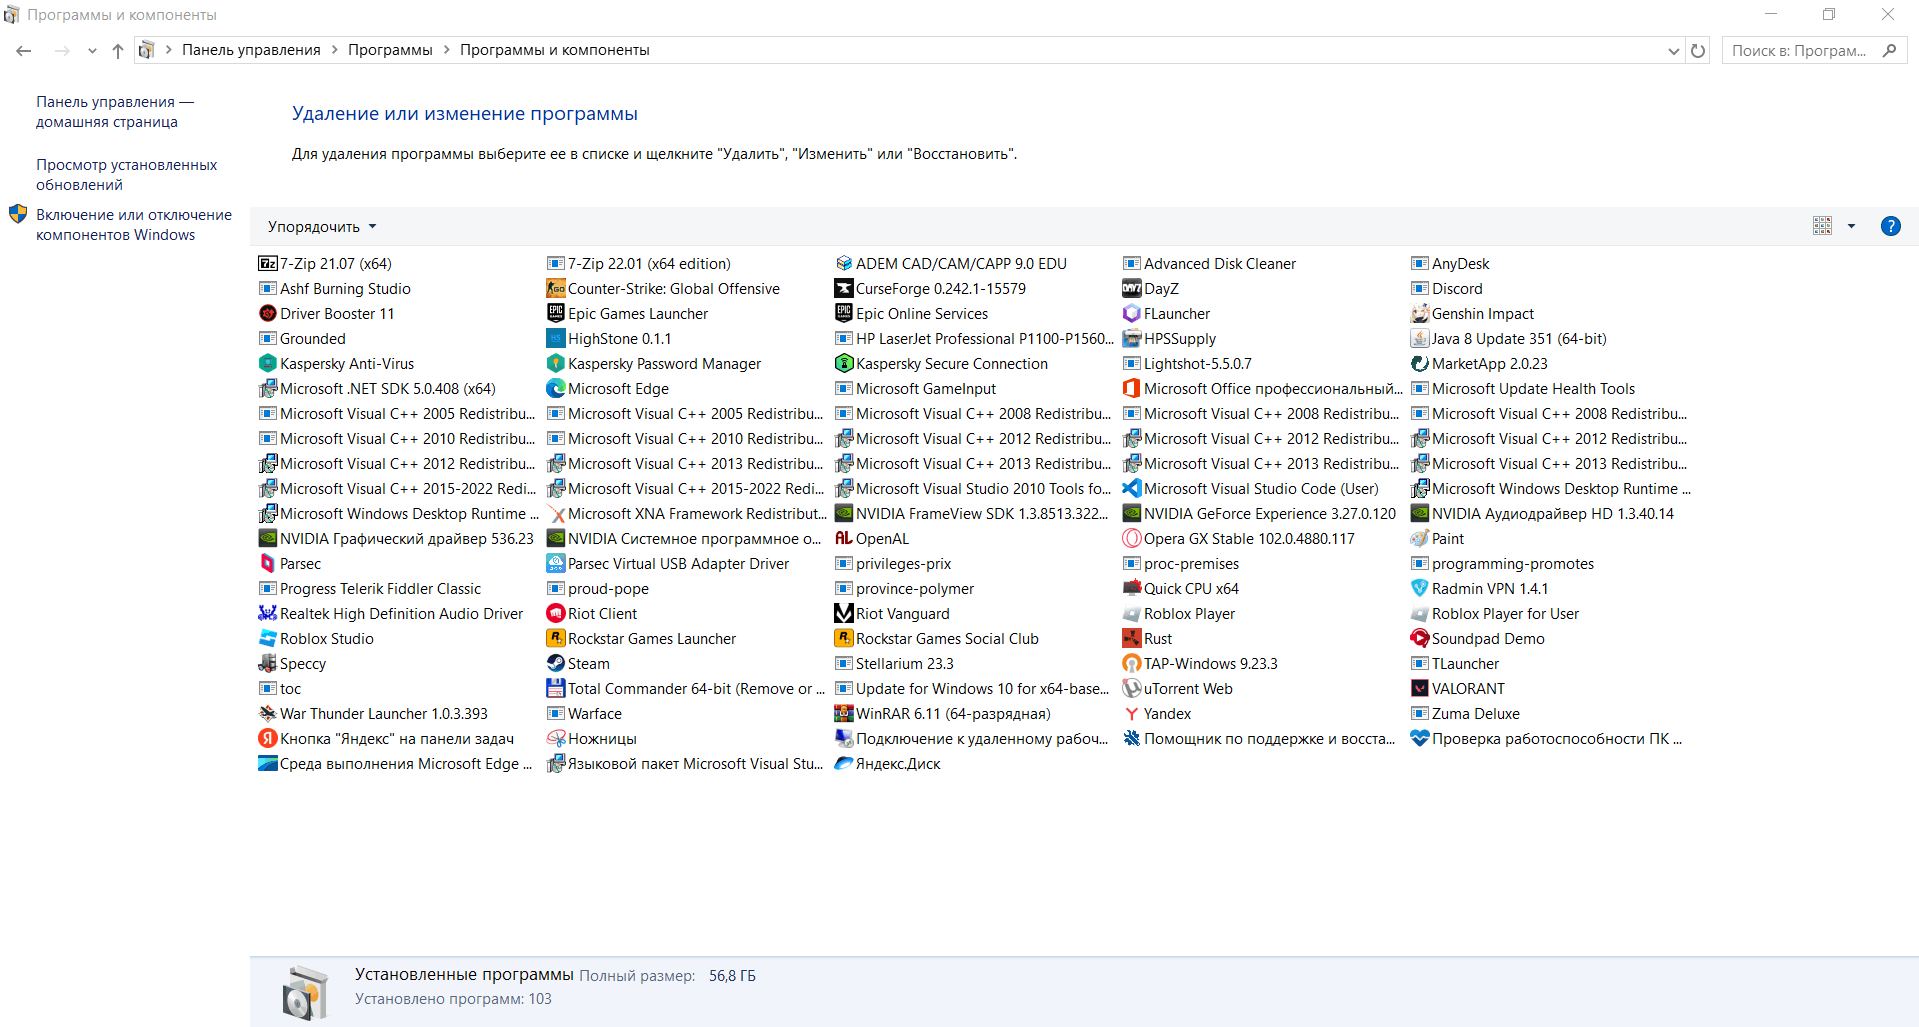Click the Riot Vanguard icon
The width and height of the screenshot is (1919, 1027).
(x=844, y=613)
